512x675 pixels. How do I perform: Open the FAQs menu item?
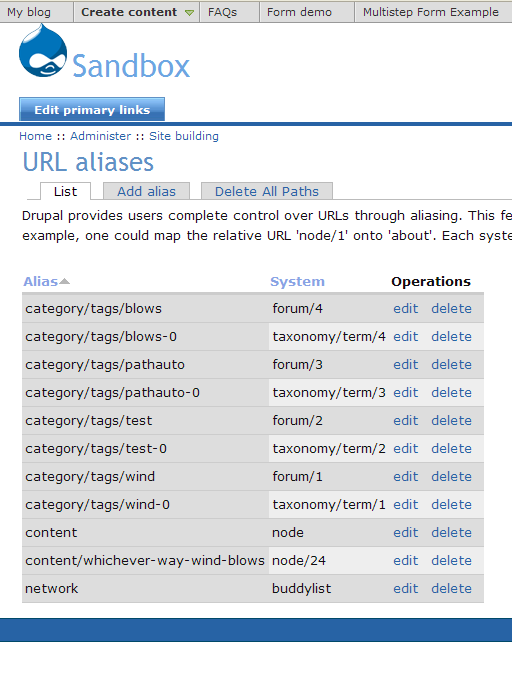coord(222,12)
